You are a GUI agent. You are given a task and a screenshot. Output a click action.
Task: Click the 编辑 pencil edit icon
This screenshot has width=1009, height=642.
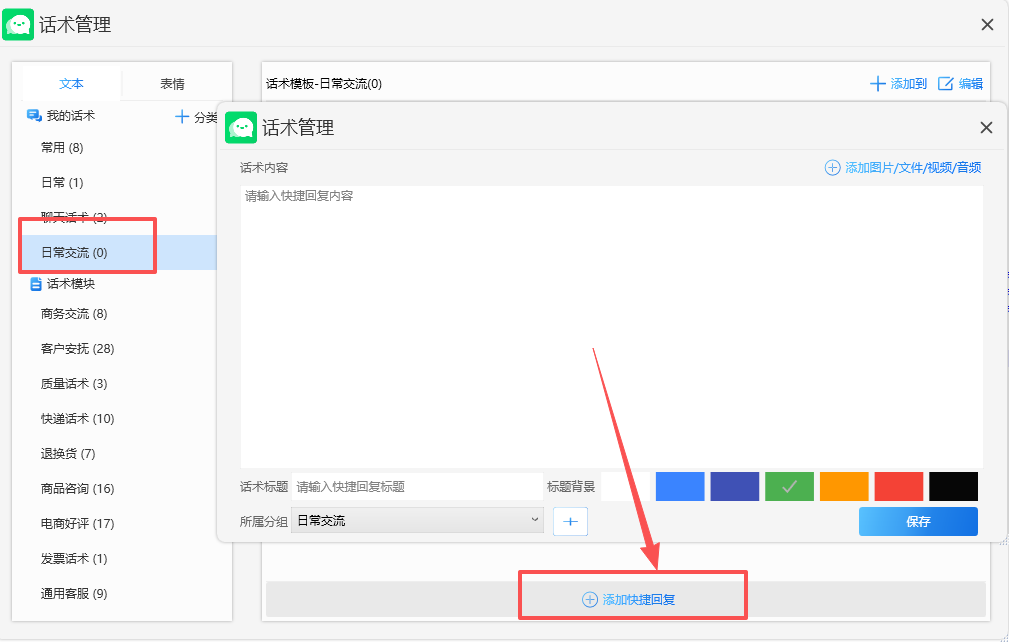(x=946, y=83)
